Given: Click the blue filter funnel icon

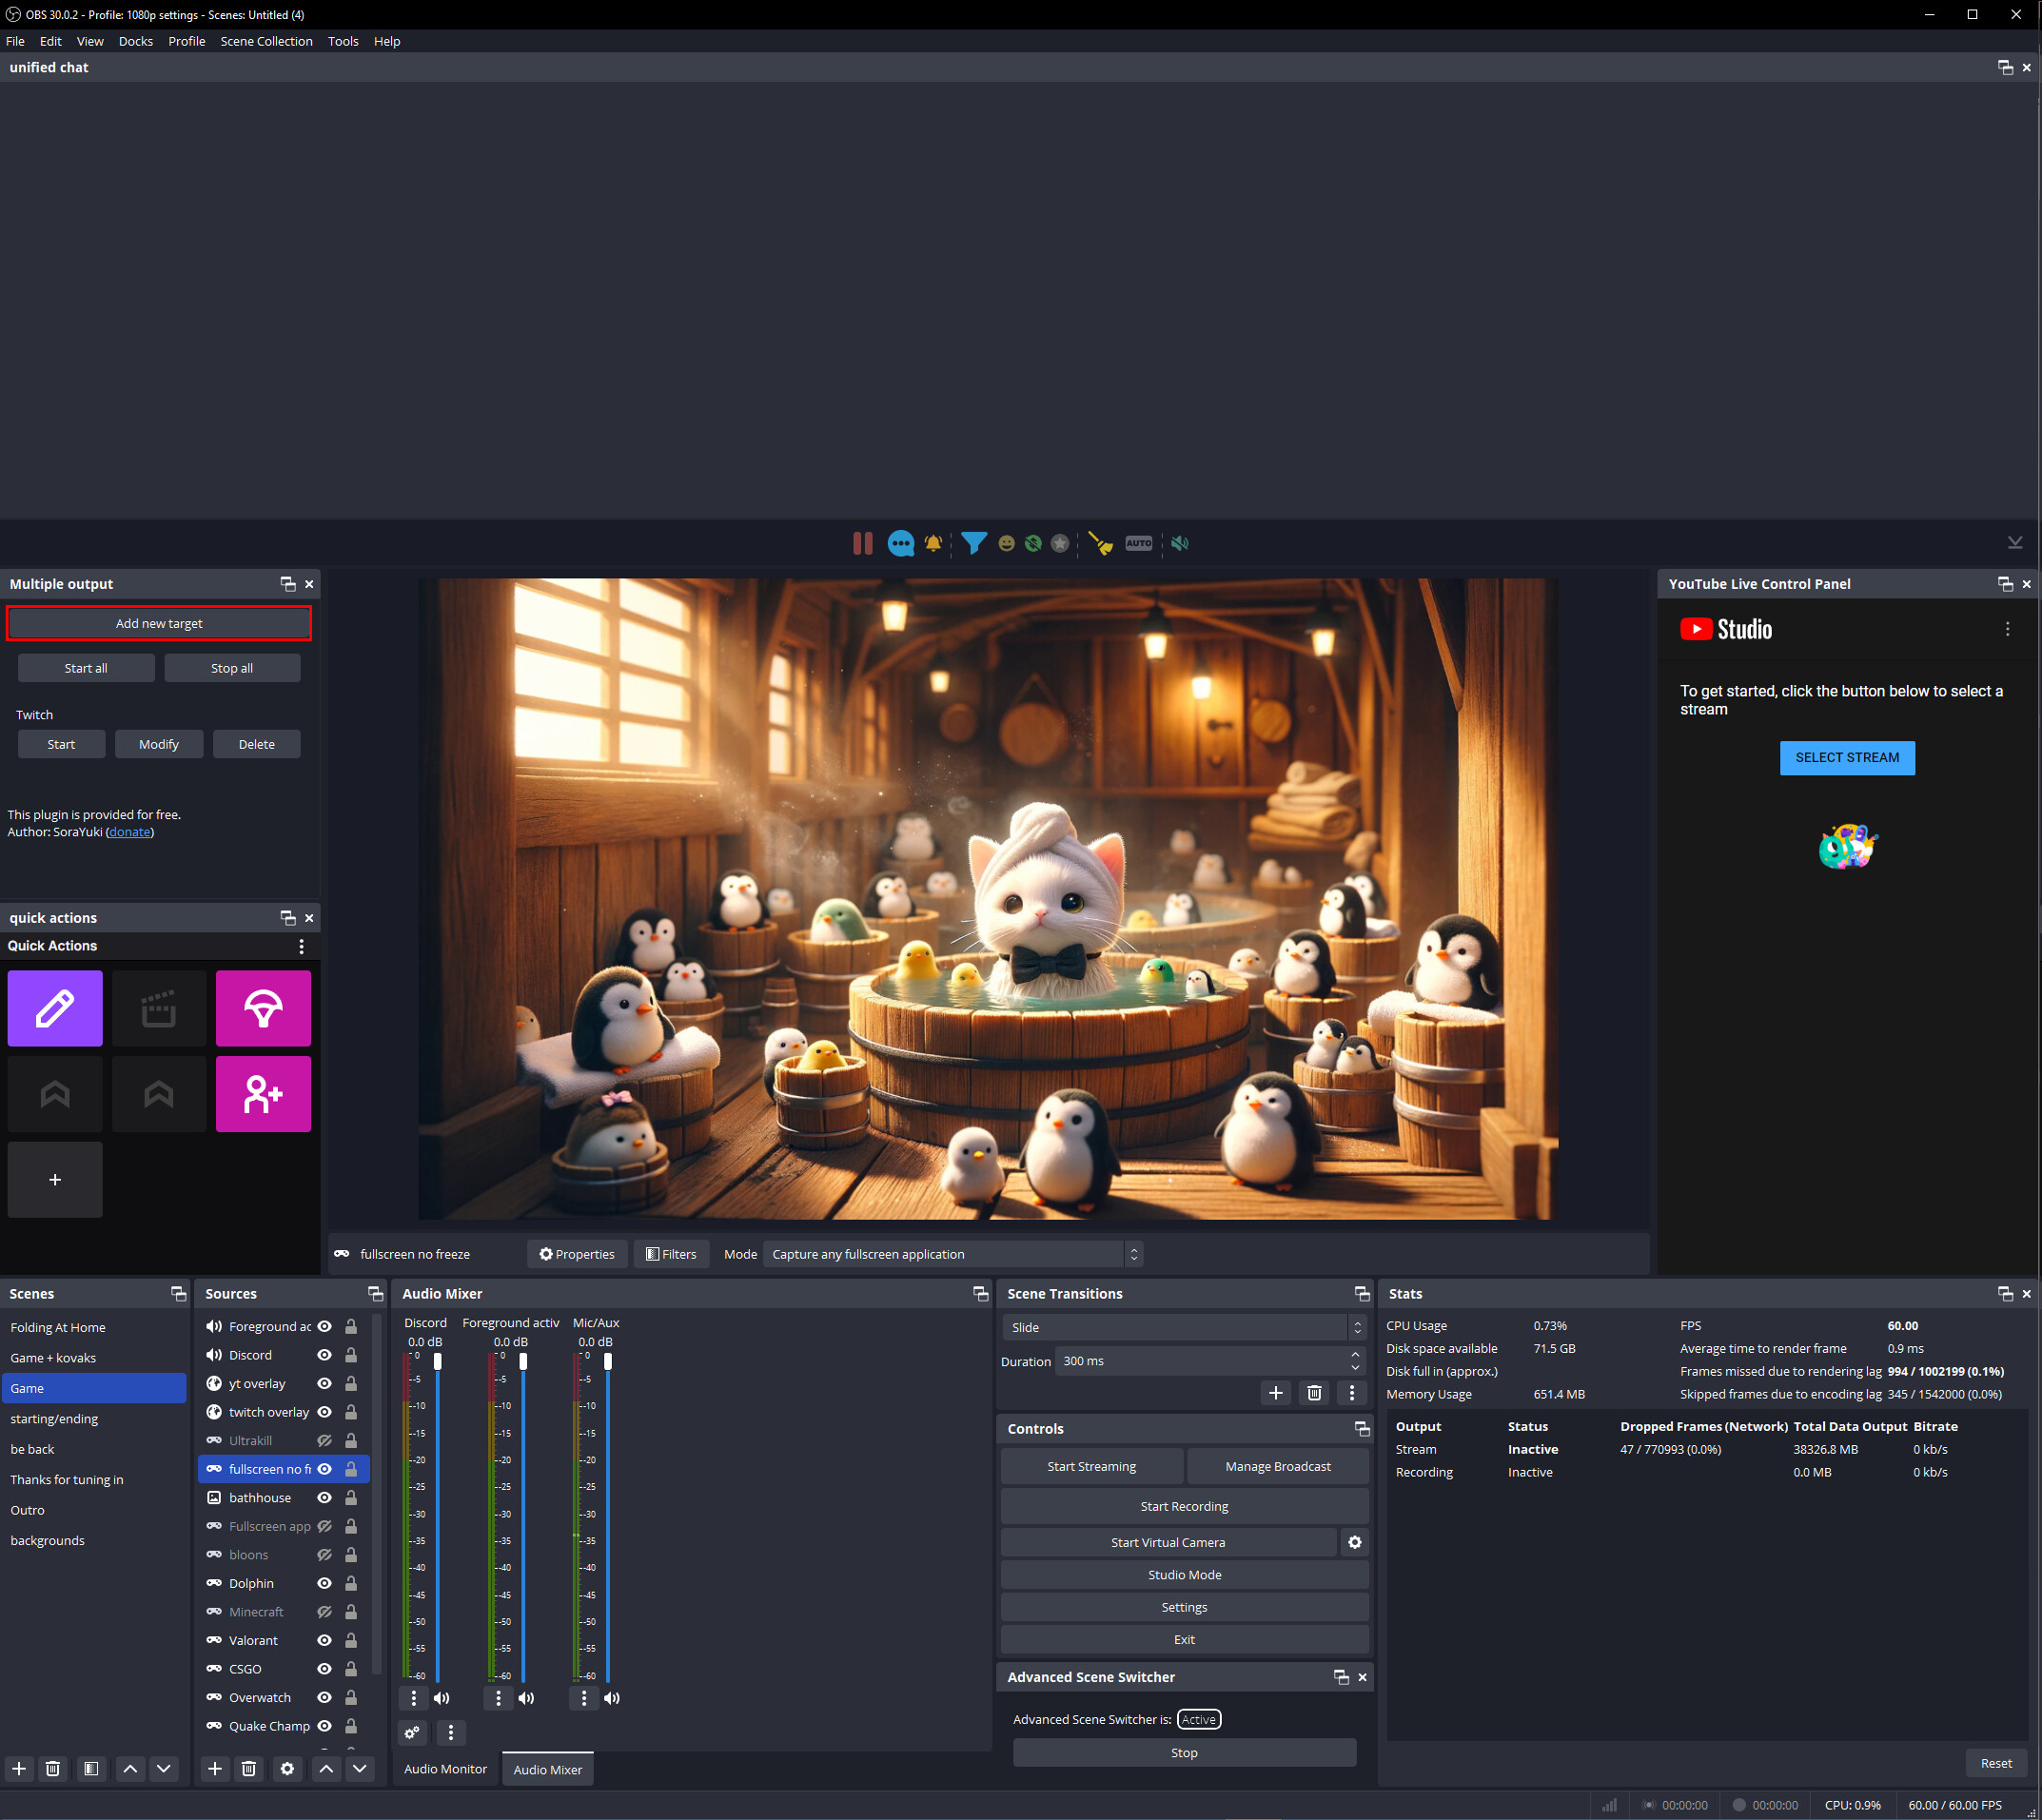Looking at the screenshot, I should point(973,543).
